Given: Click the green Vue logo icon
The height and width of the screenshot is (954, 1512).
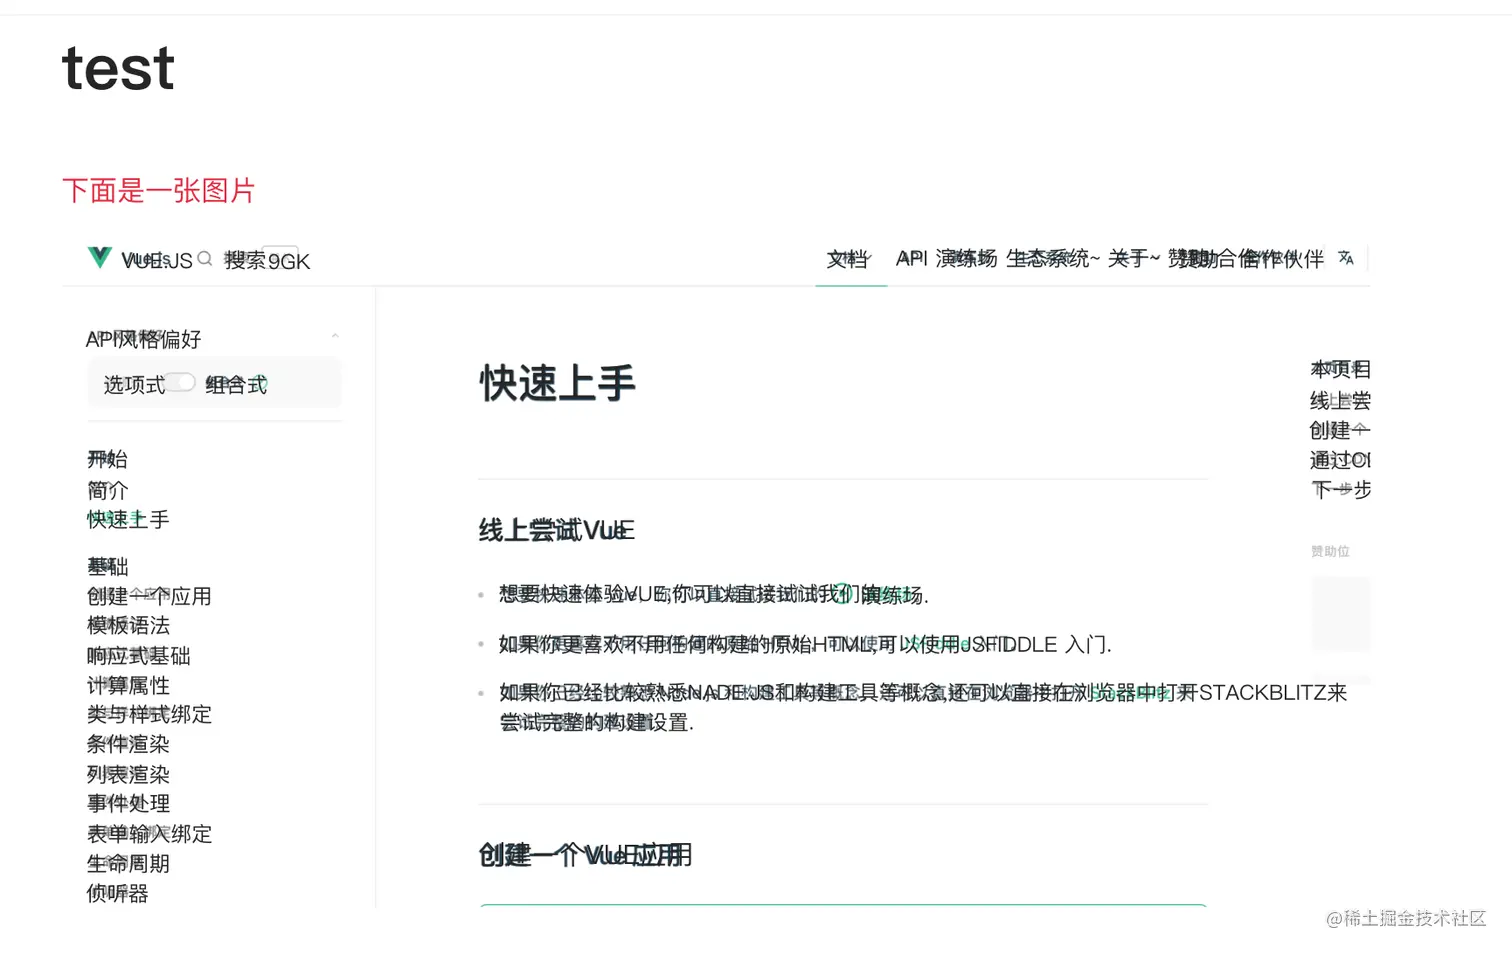Looking at the screenshot, I should click(100, 258).
